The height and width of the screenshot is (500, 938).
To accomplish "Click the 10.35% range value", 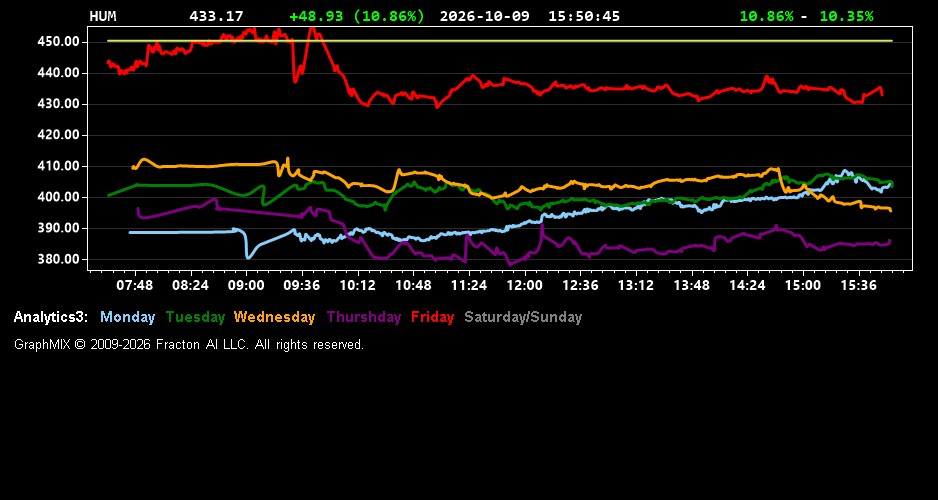I will coord(846,16).
